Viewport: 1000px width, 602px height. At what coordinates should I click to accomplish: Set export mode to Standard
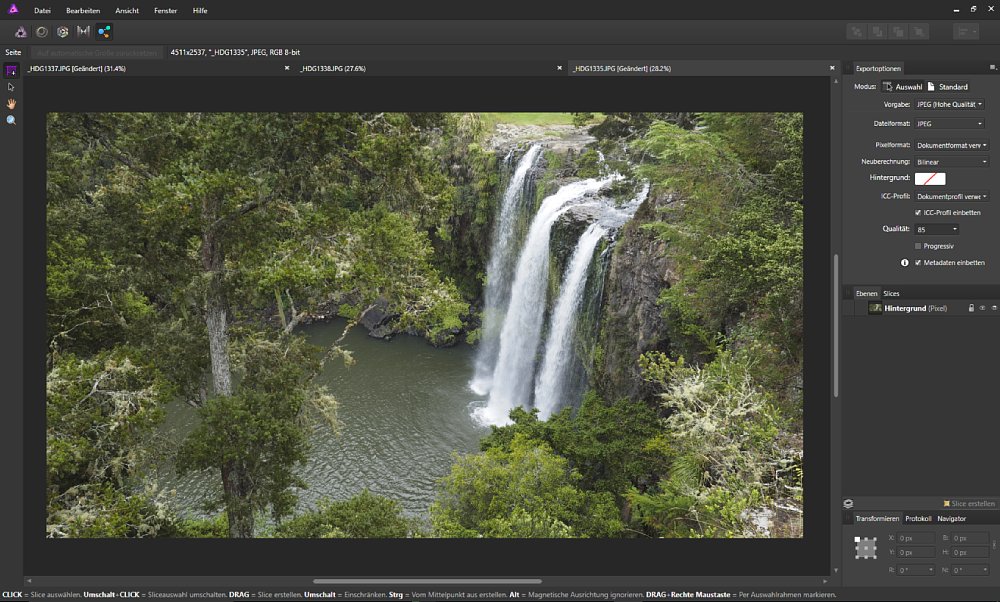tap(947, 87)
